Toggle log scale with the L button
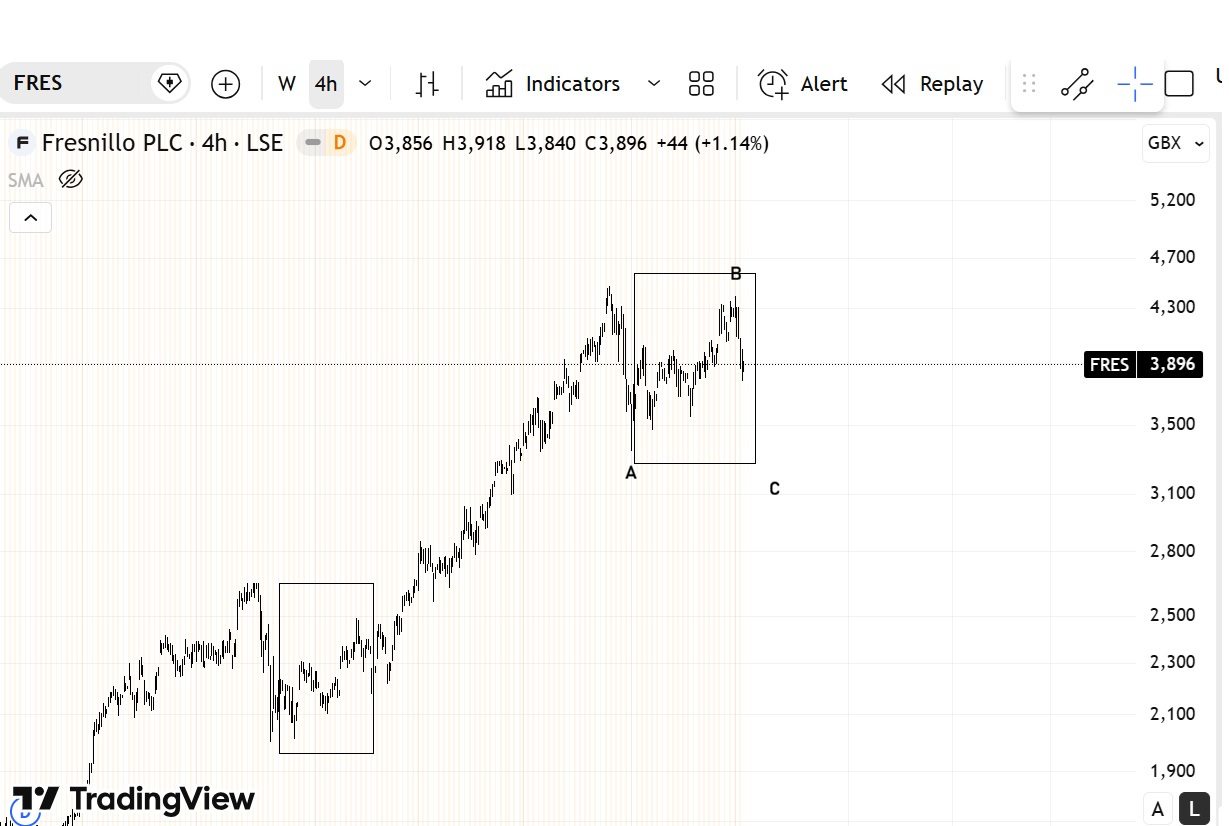Image resolution: width=1229 pixels, height=826 pixels. coord(1194,809)
